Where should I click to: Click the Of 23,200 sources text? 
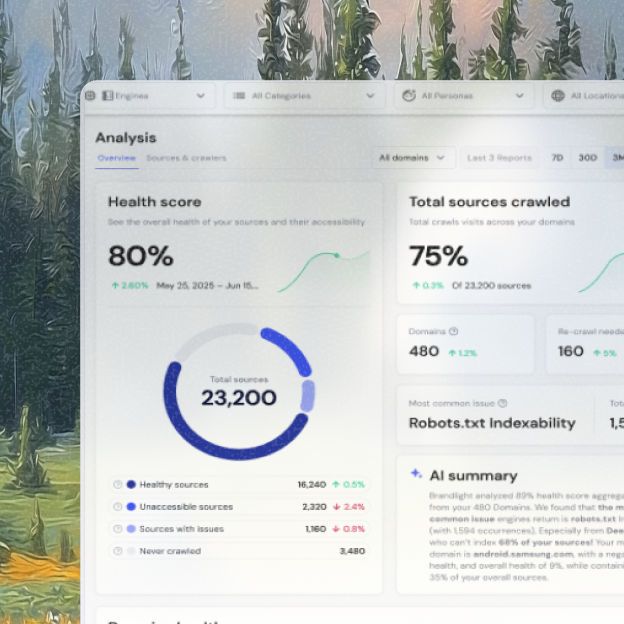491,285
